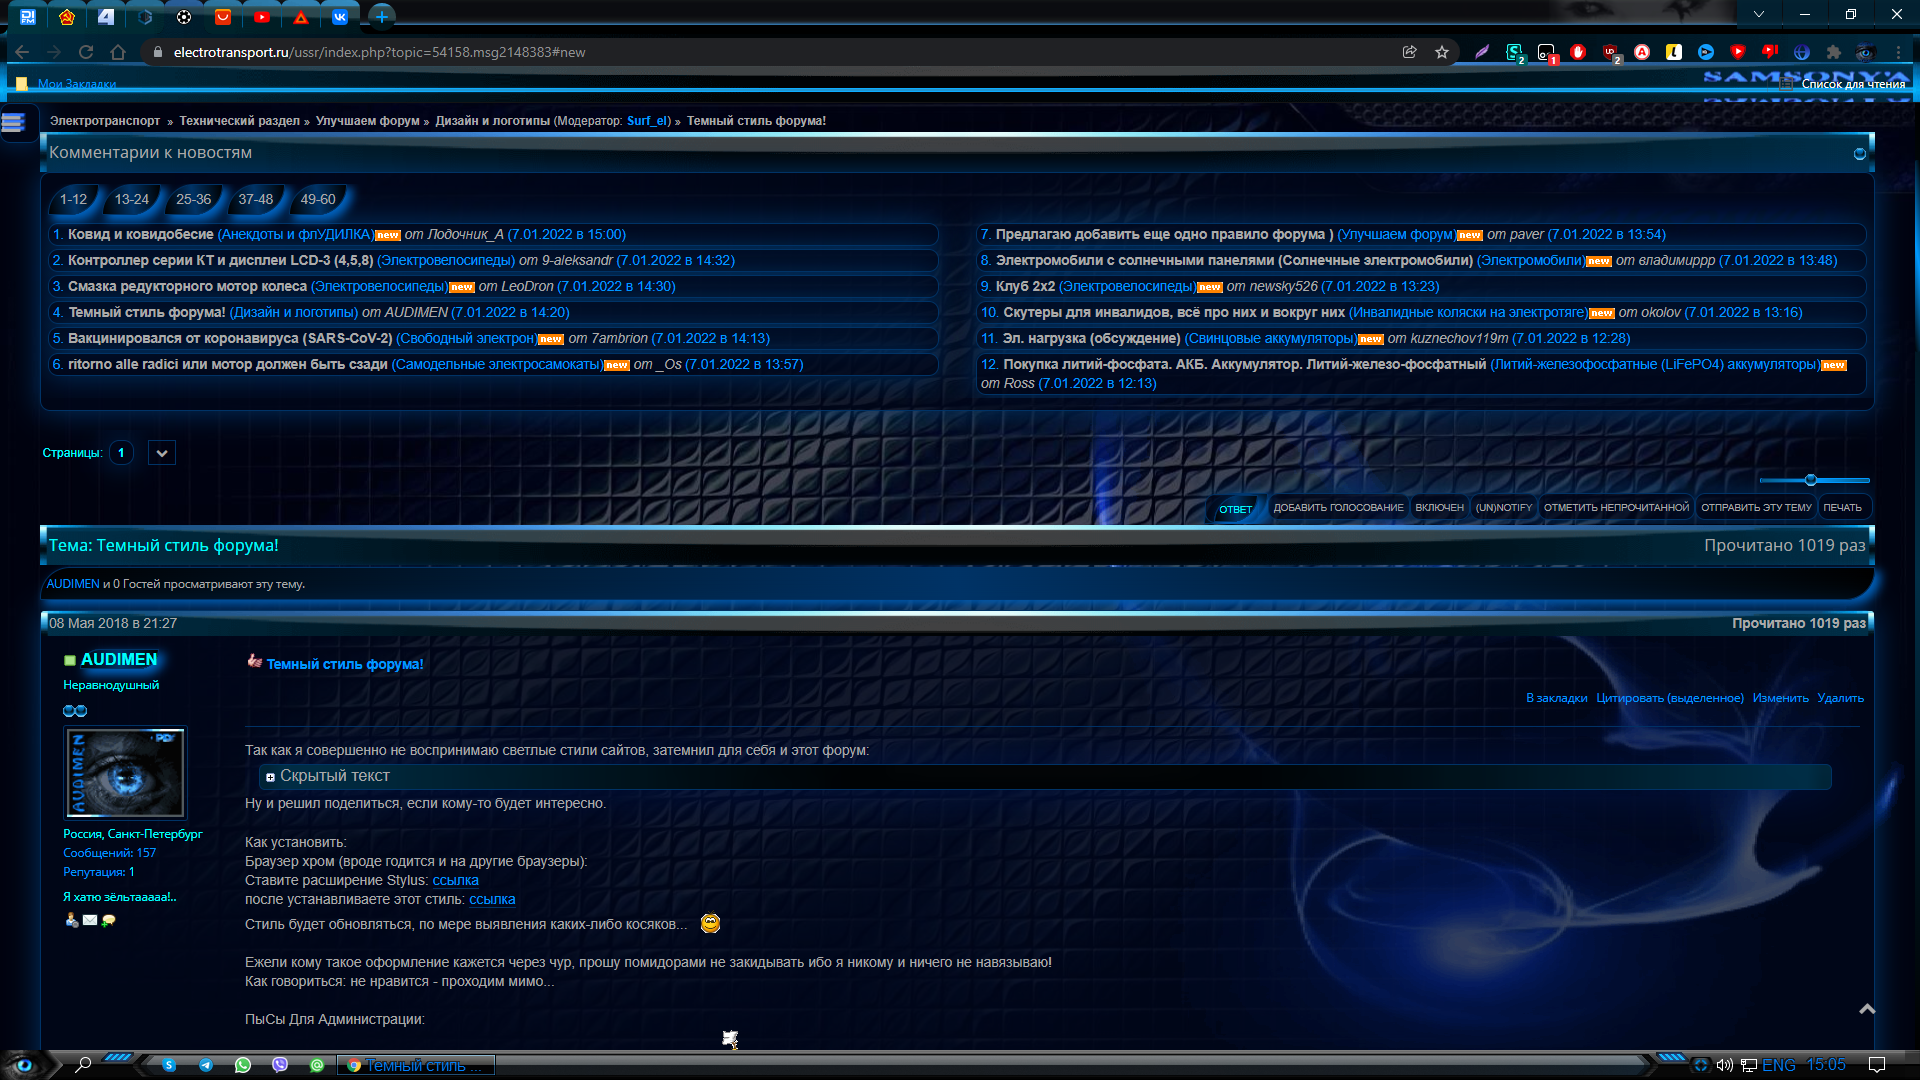Screen dimensions: 1920x1080
Task: Switch to the VK browser tab
Action: (340, 16)
